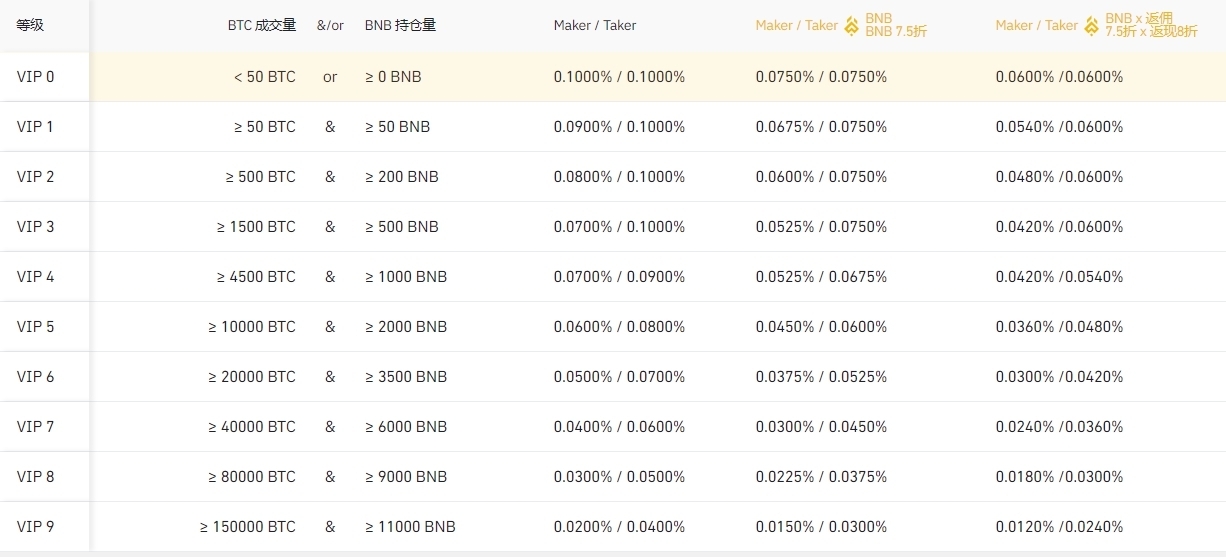Click the 'or' condition in VIP 0 row
1226x557 pixels.
(x=330, y=77)
